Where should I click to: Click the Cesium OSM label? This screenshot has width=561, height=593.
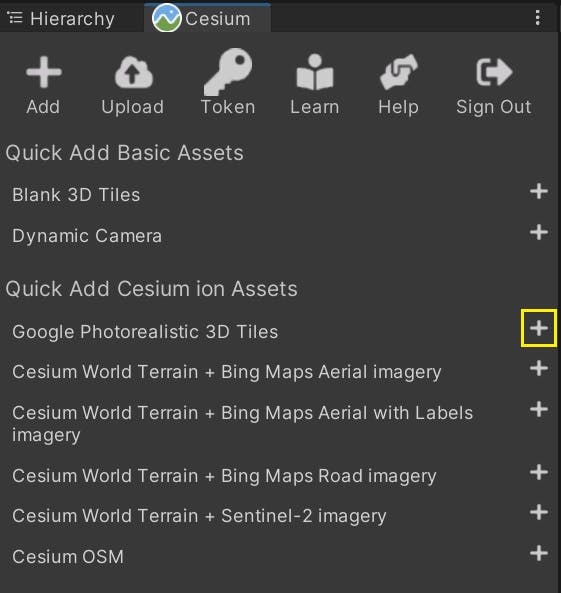pyautogui.click(x=68, y=557)
